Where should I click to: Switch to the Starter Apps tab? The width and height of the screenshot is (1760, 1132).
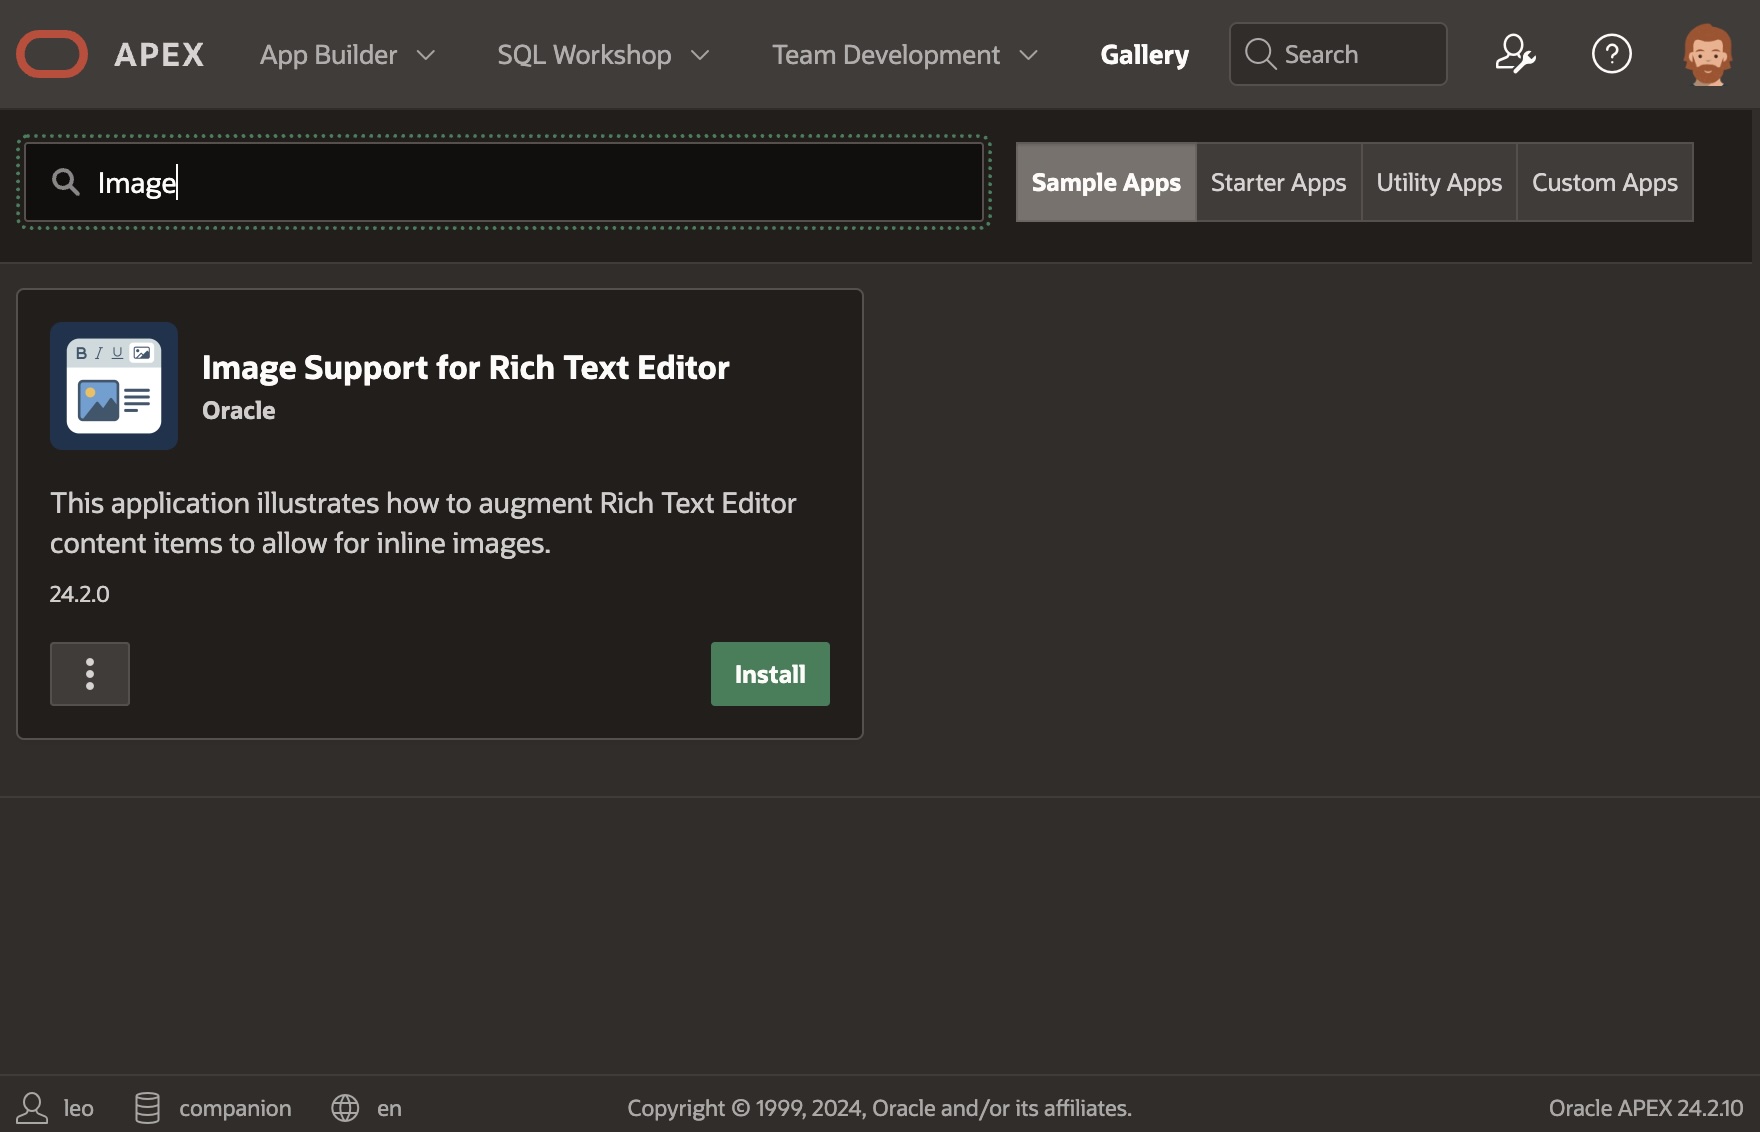(1278, 182)
